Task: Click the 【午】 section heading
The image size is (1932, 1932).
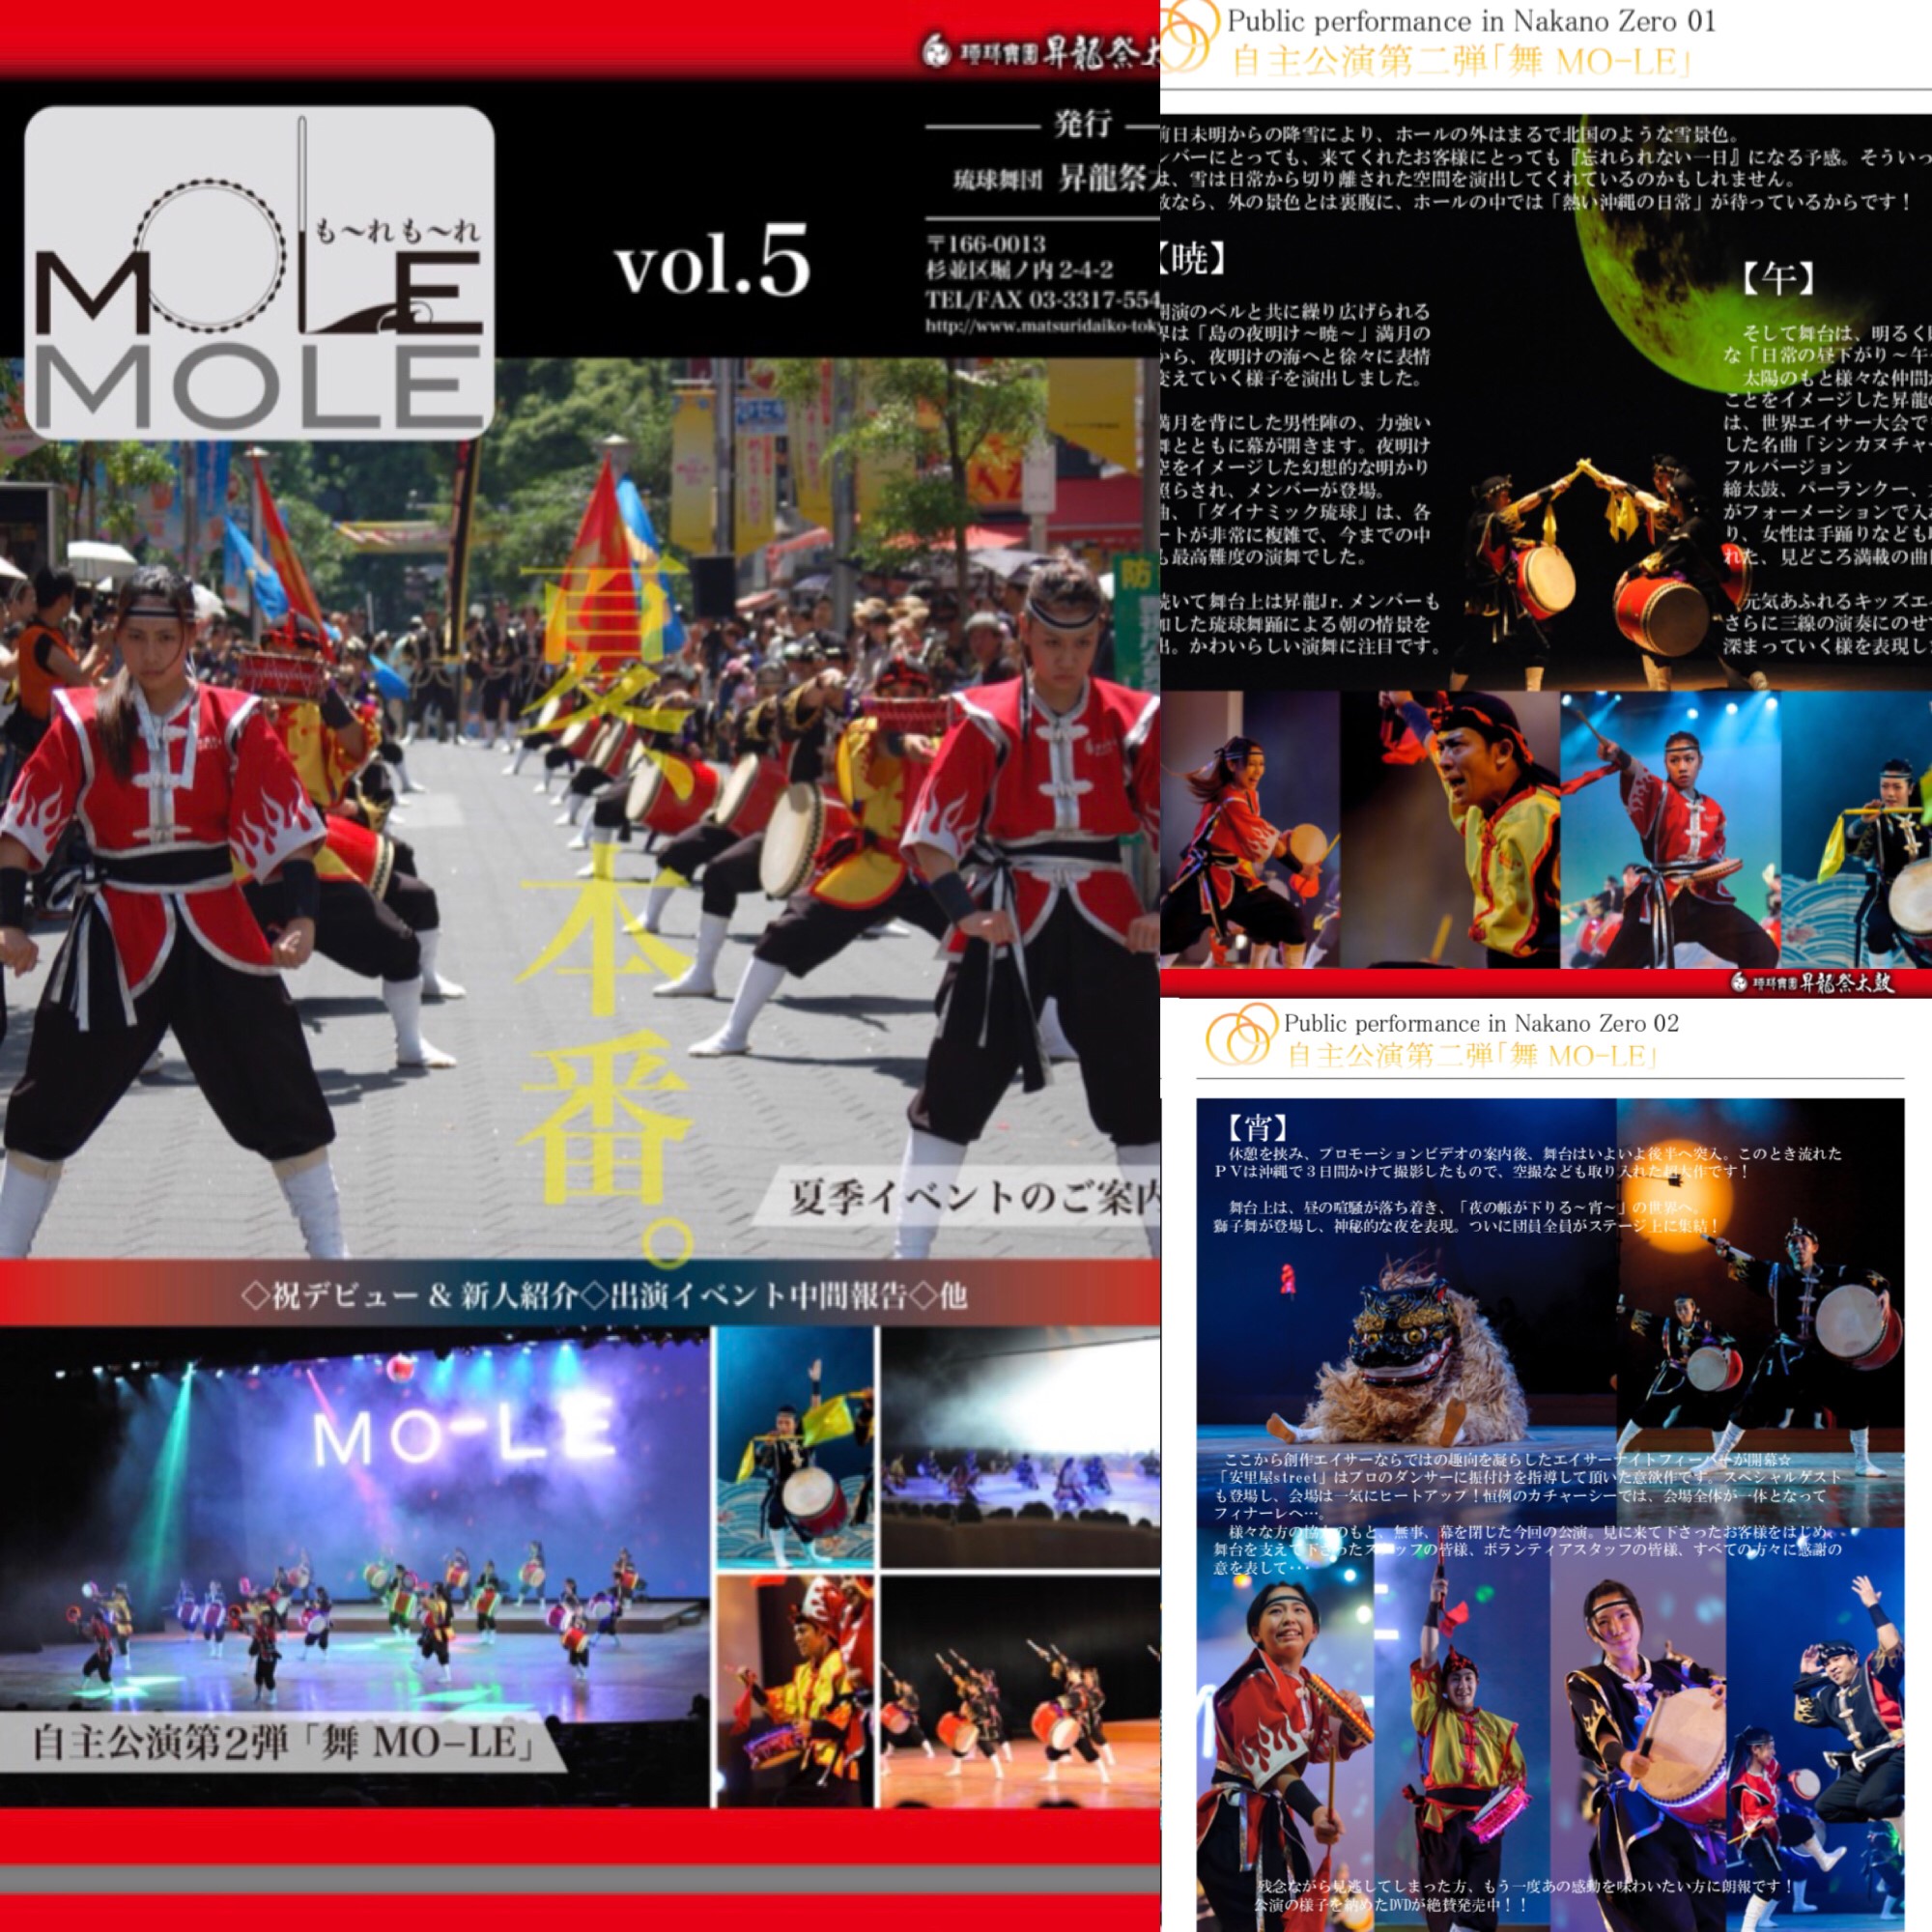Action: 1777,279
